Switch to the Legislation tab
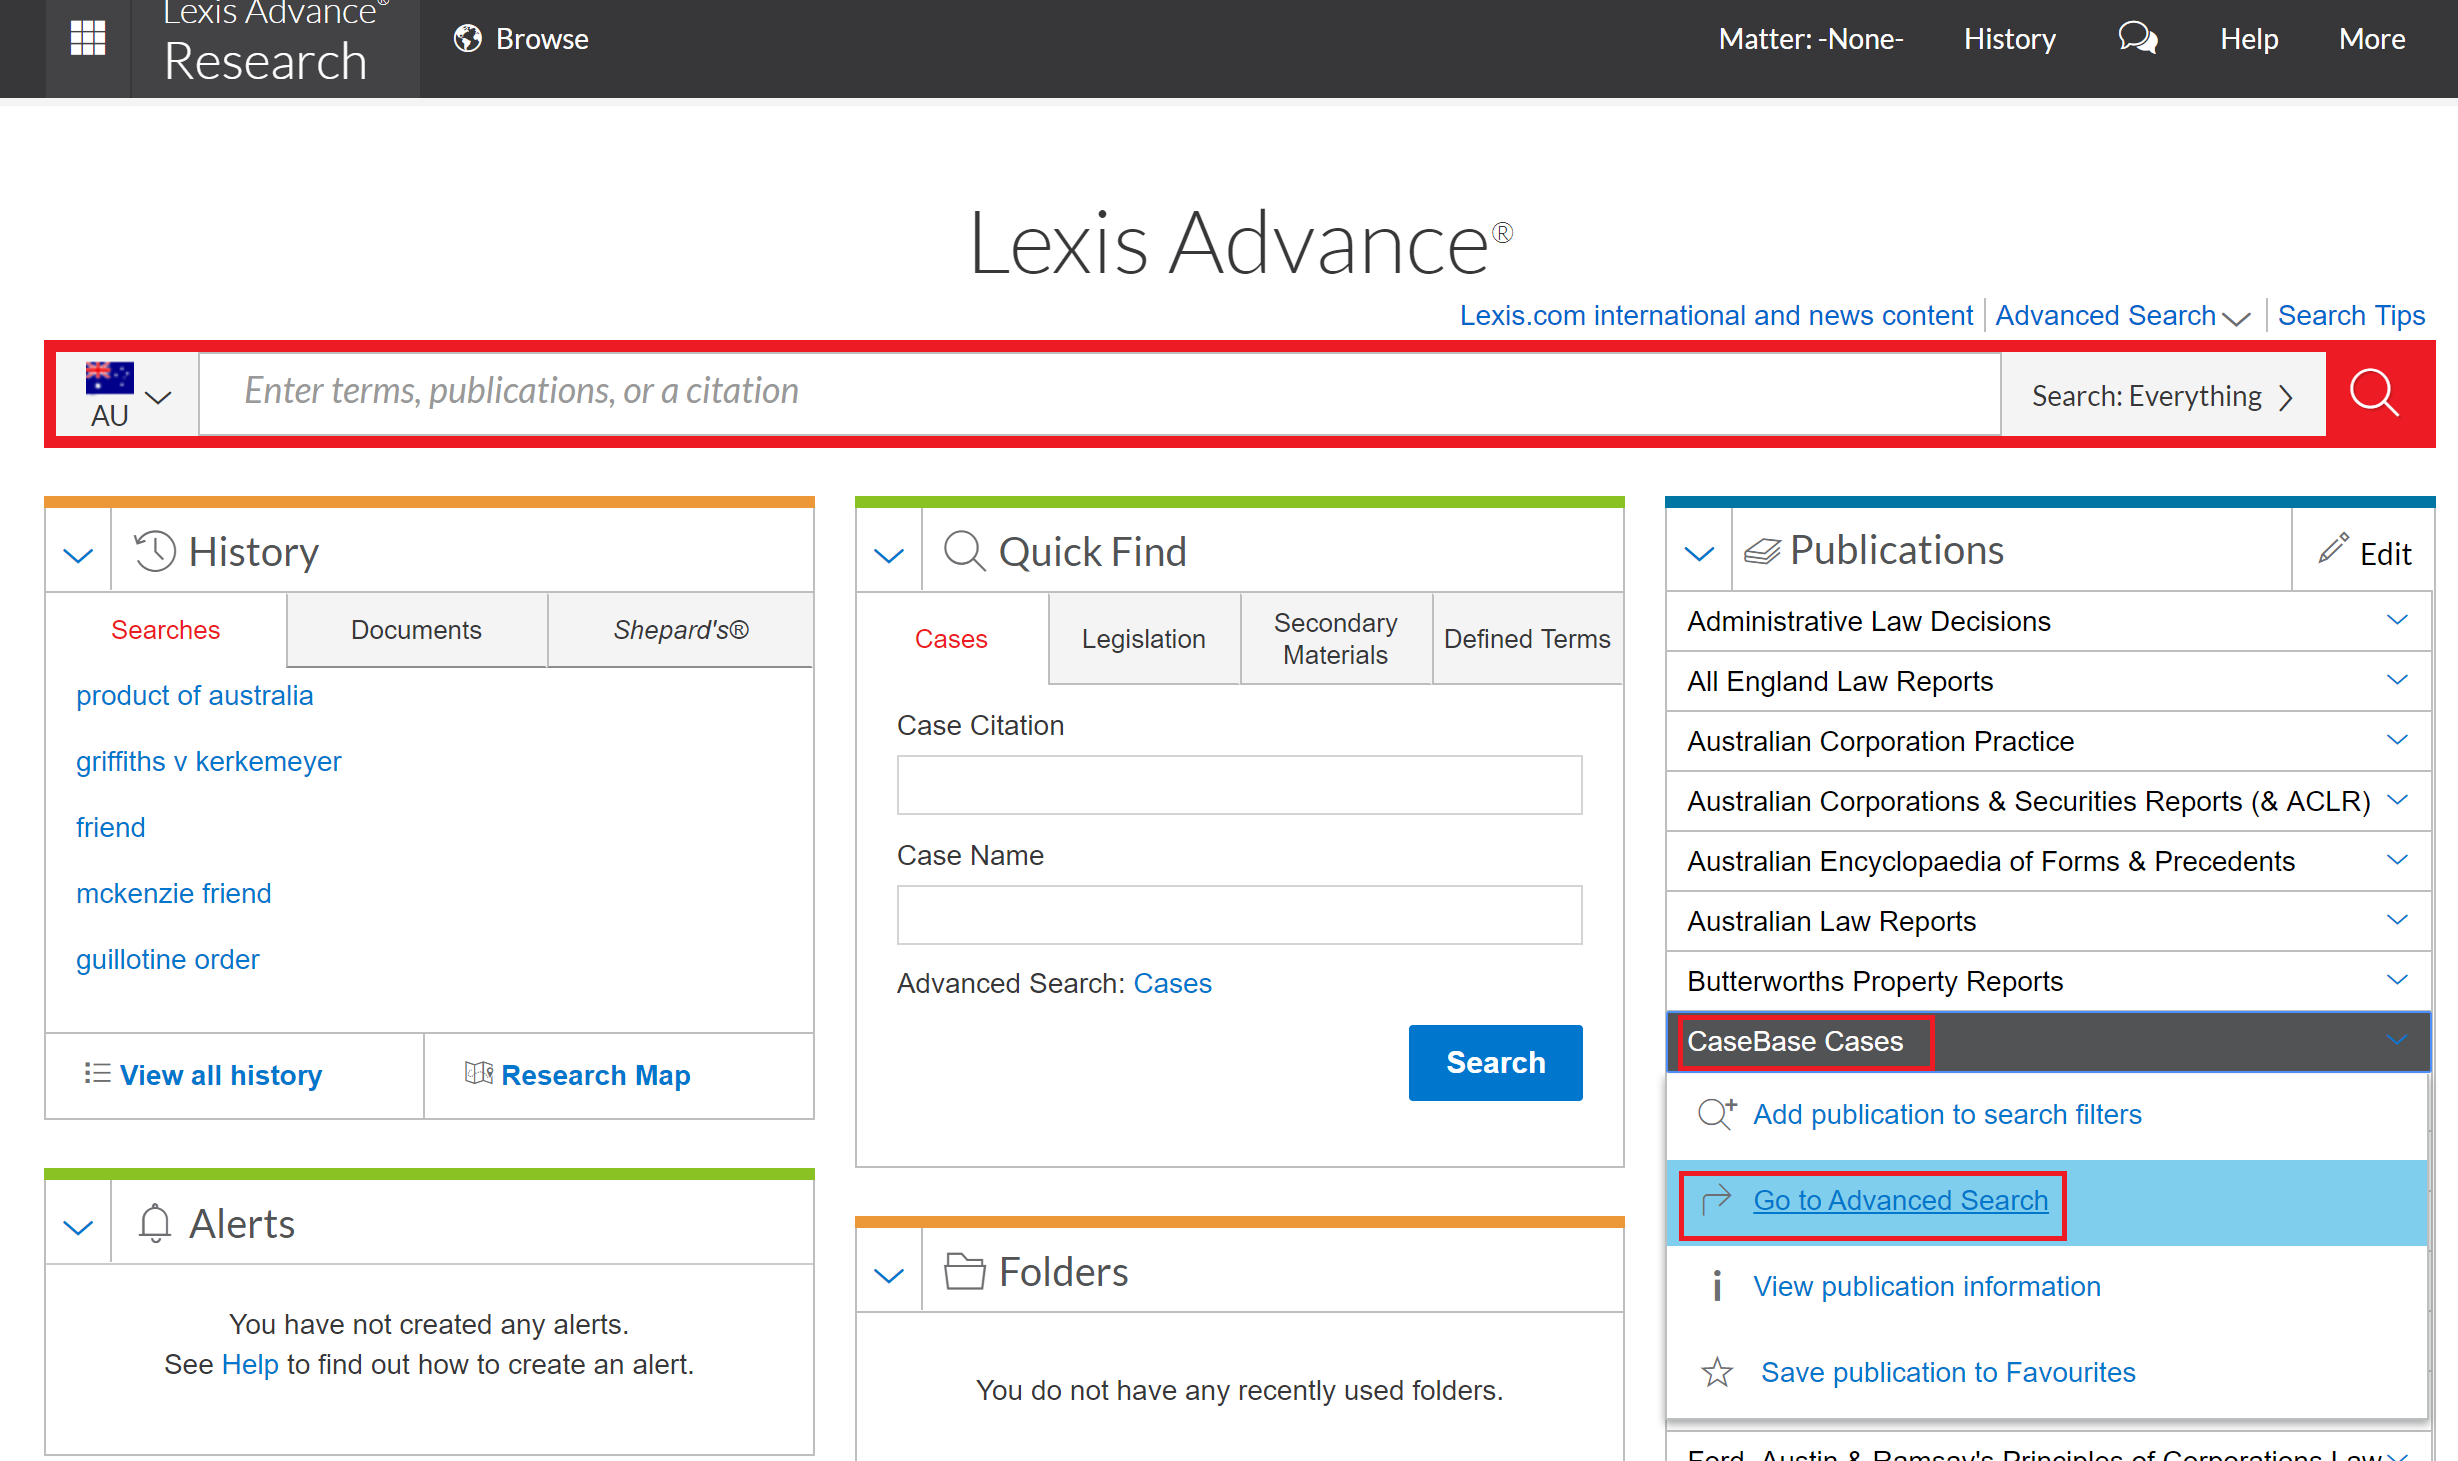This screenshot has width=2458, height=1461. tap(1143, 638)
